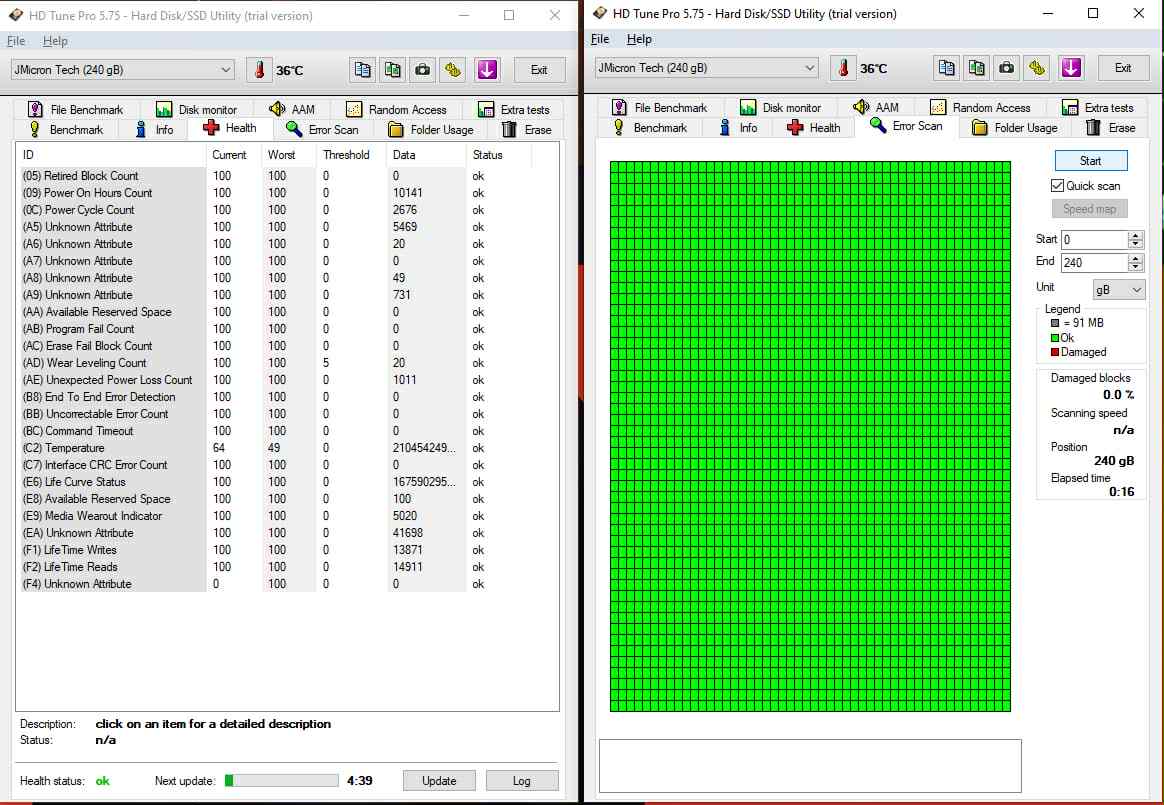Open Help menu in Health window
Viewport: 1164px width, 805px height.
[55, 41]
